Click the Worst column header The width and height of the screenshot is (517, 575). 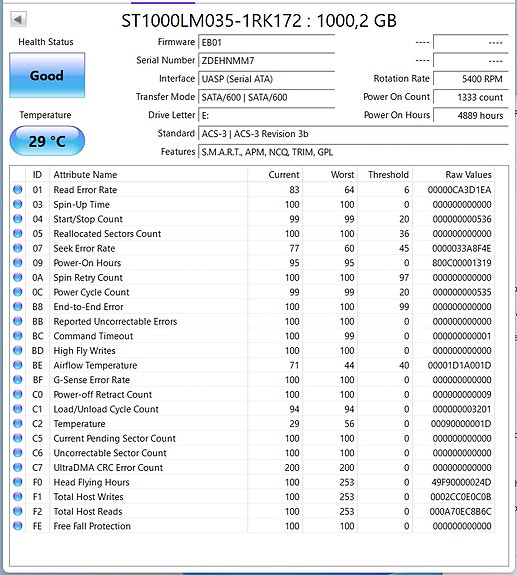click(330, 175)
